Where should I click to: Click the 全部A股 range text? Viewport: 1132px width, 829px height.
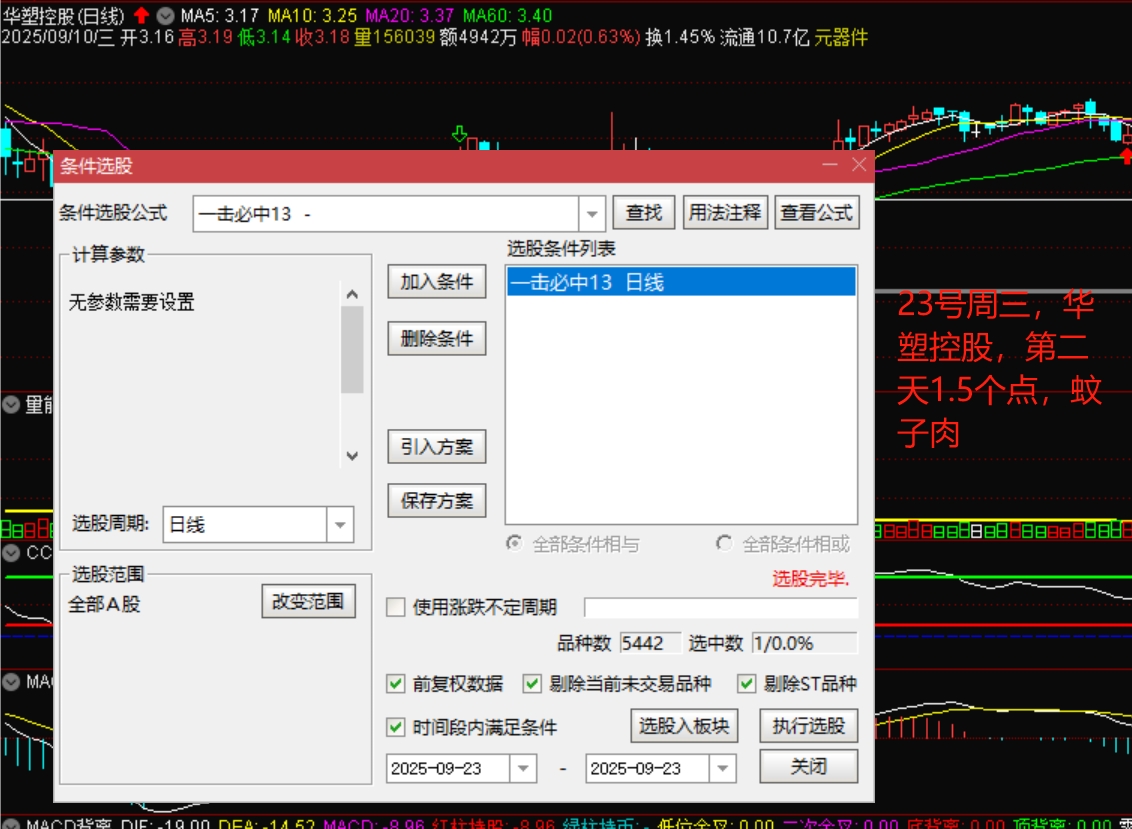[104, 604]
